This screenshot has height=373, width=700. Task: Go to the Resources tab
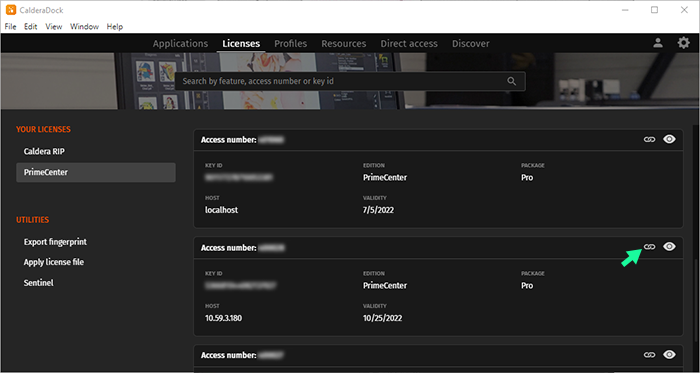344,44
